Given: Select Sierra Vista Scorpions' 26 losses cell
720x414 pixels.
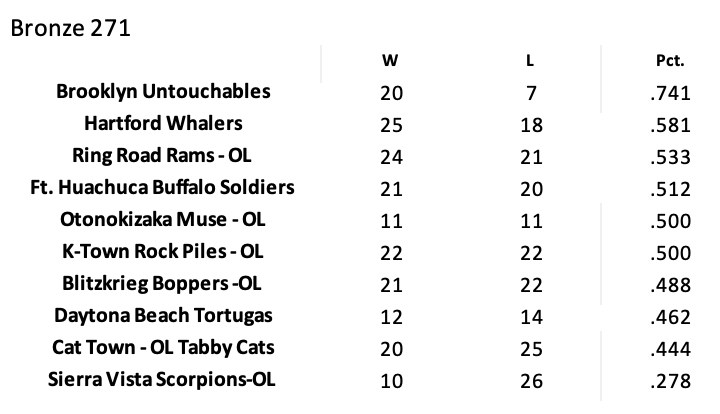Looking at the screenshot, I should pos(530,381).
